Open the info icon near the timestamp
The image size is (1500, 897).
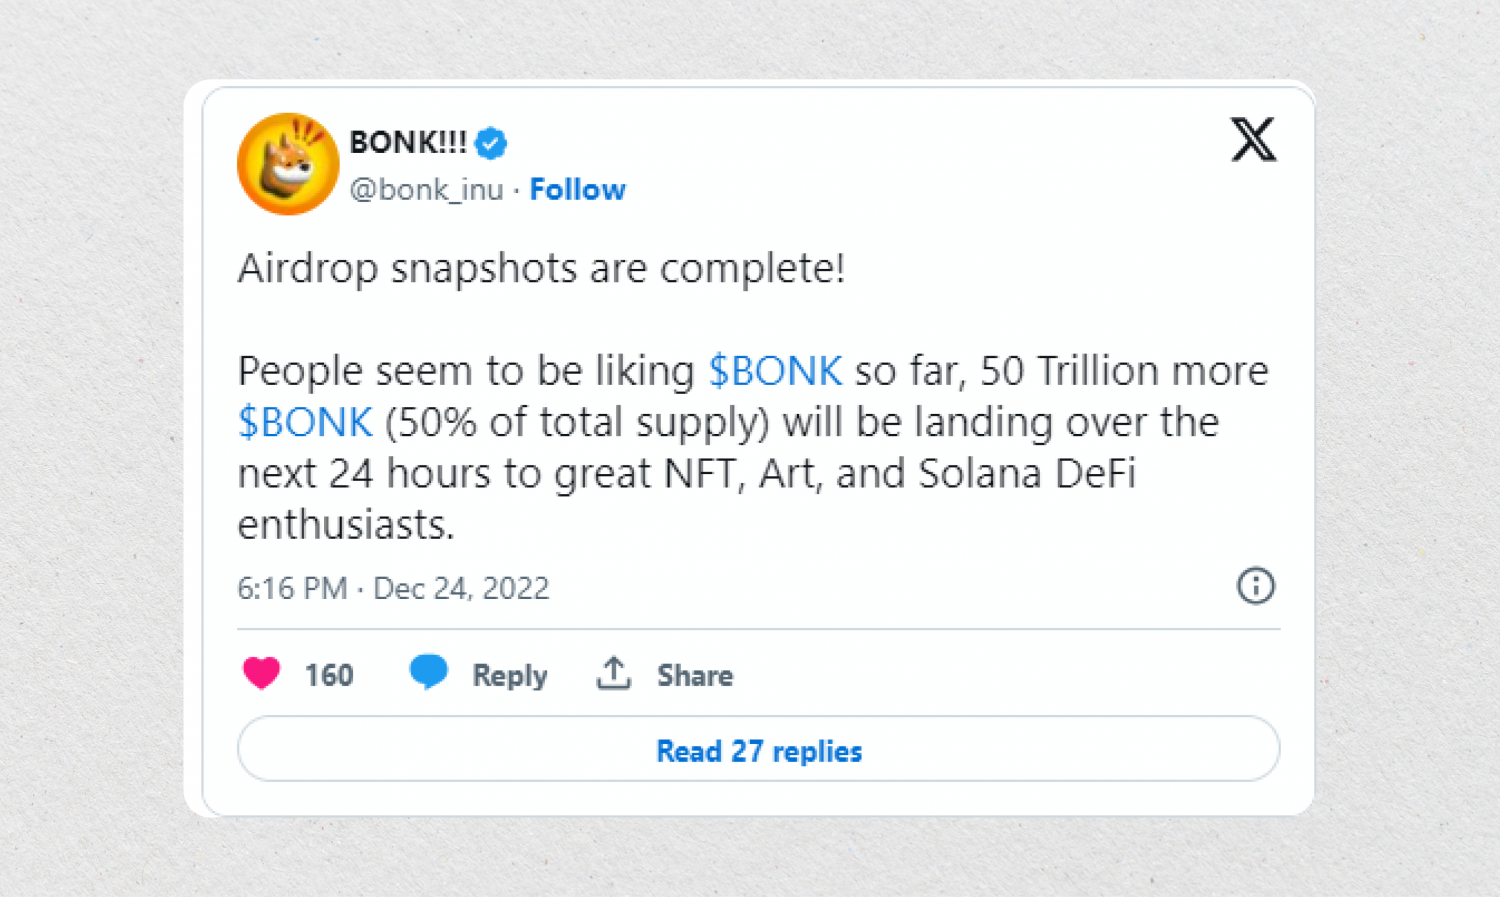coord(1256,587)
